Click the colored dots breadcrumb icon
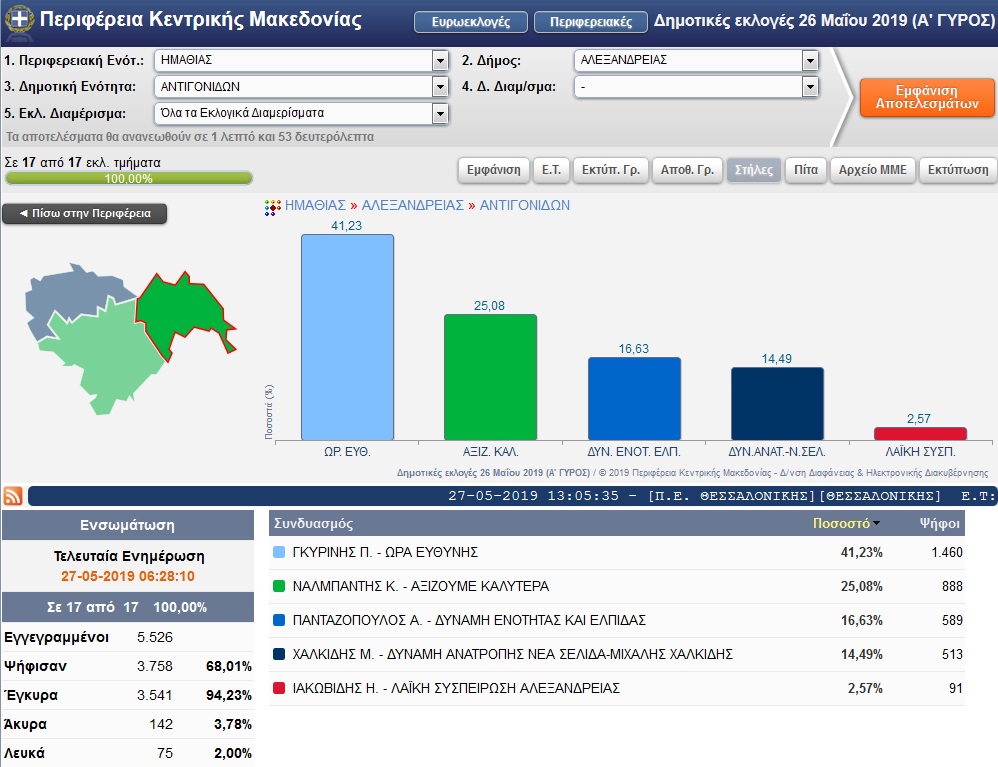Viewport: 998px width, 767px height. pos(272,207)
